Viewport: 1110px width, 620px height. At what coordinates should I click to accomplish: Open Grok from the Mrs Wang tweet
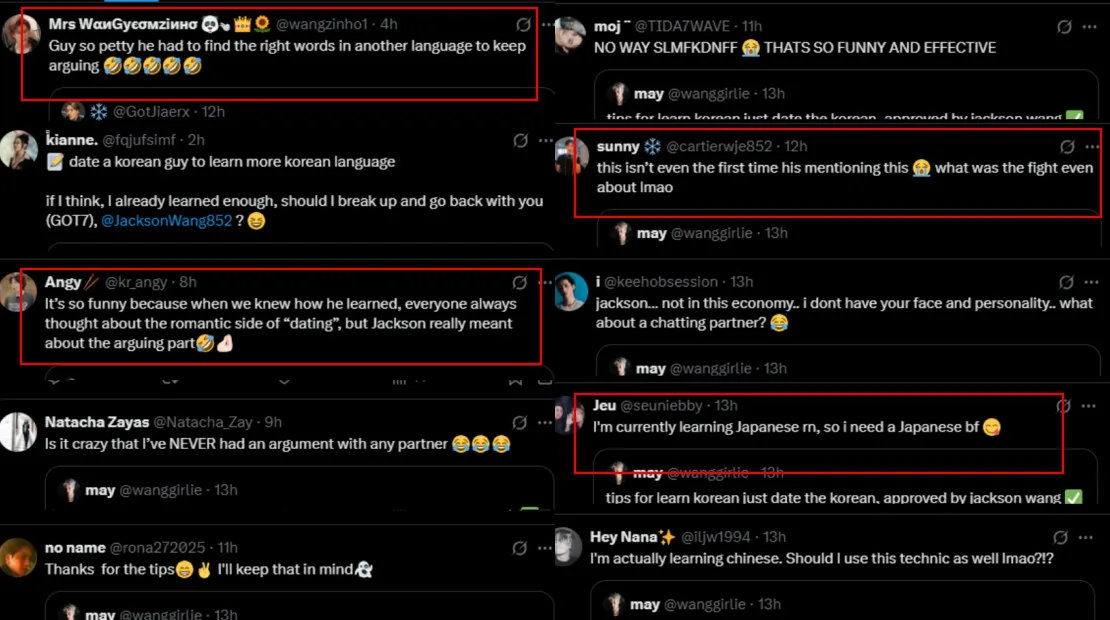(523, 24)
